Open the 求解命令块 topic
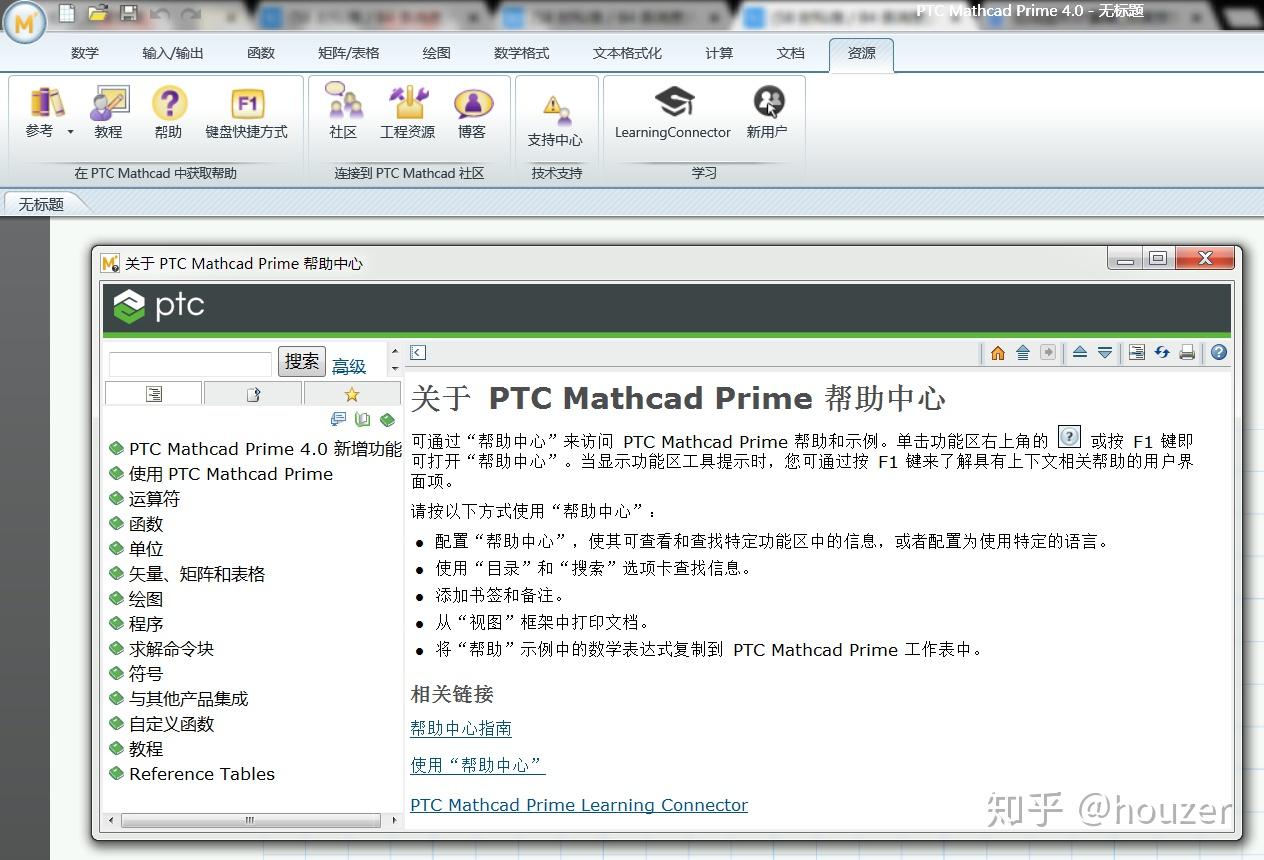Screen dimensions: 1264x860 171,649
